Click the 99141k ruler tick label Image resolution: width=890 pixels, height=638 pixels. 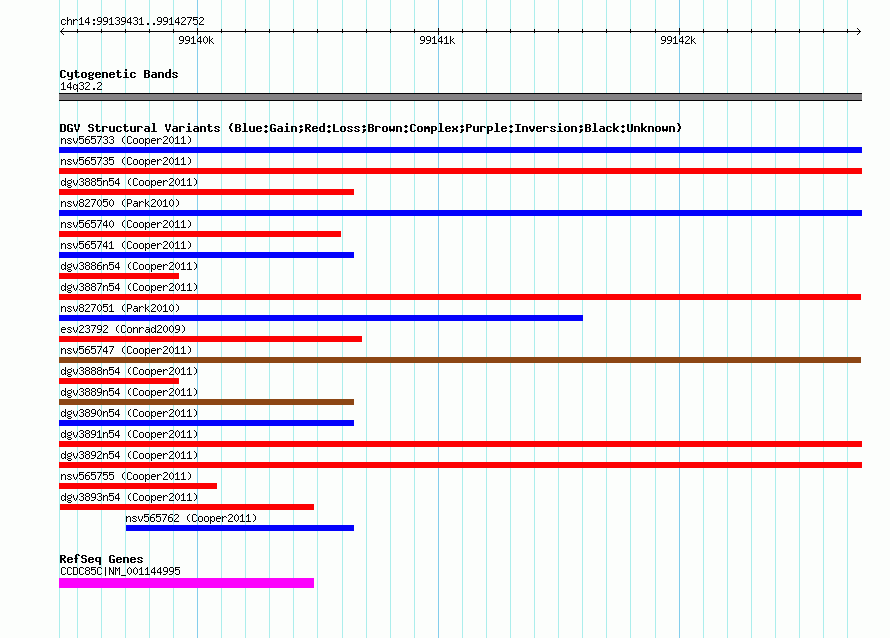[x=437, y=40]
